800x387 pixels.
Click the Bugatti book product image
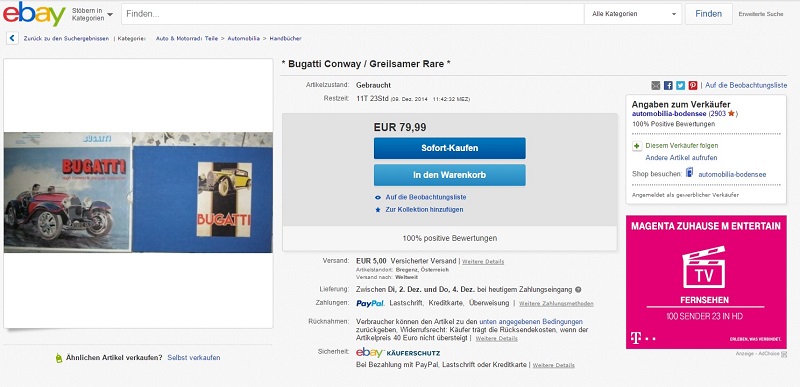coord(138,192)
